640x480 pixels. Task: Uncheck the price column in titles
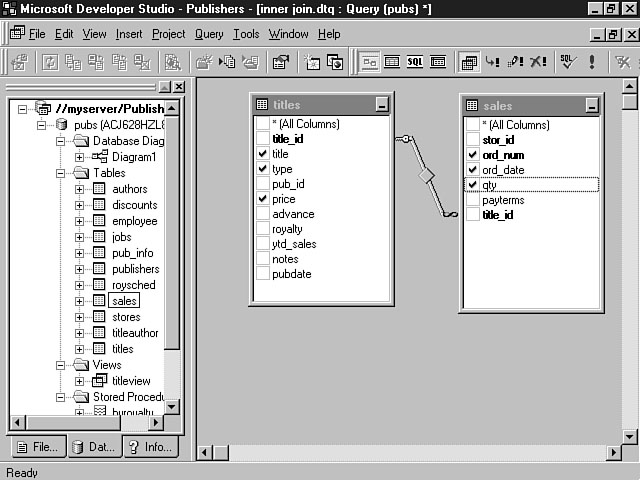click(262, 200)
